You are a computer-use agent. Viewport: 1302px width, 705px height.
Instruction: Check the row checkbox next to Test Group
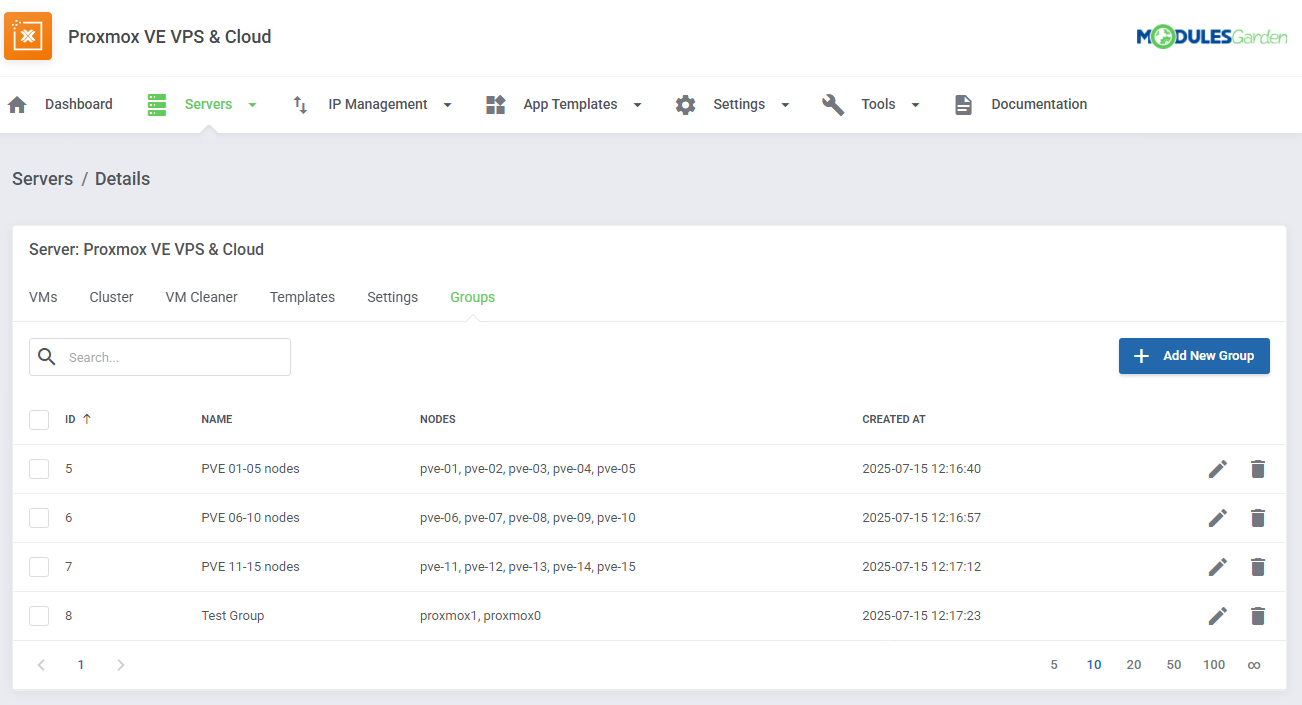tap(39, 616)
